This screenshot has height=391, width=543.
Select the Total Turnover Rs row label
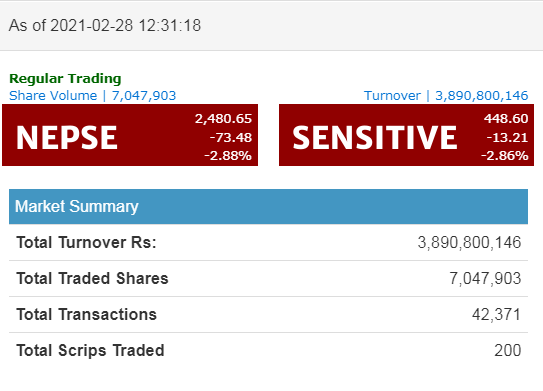click(86, 242)
